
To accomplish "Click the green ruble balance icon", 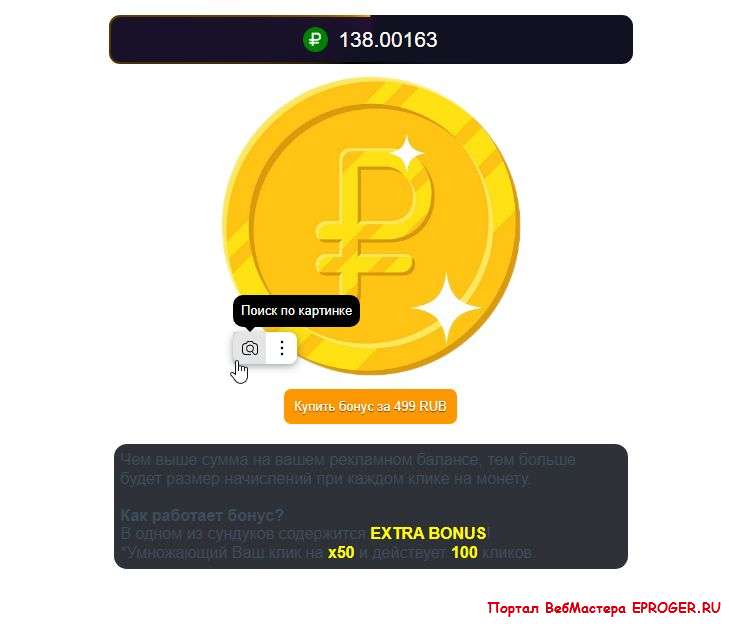I will coord(315,40).
